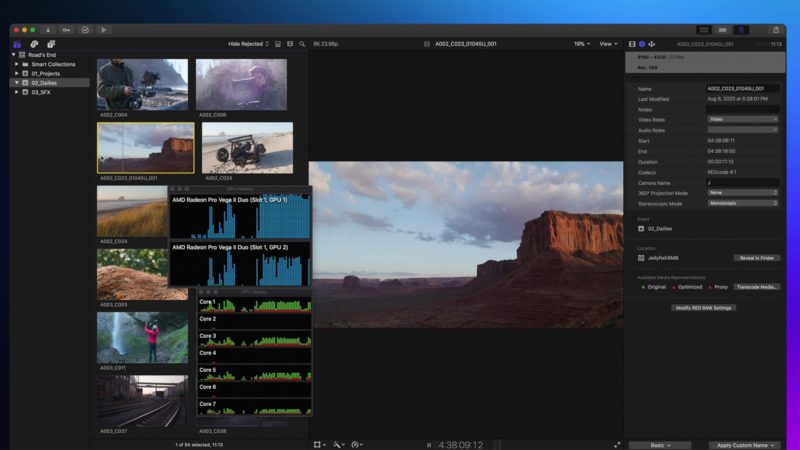
Task: Show the Libraries sidebar icon
Action: [x=17, y=44]
